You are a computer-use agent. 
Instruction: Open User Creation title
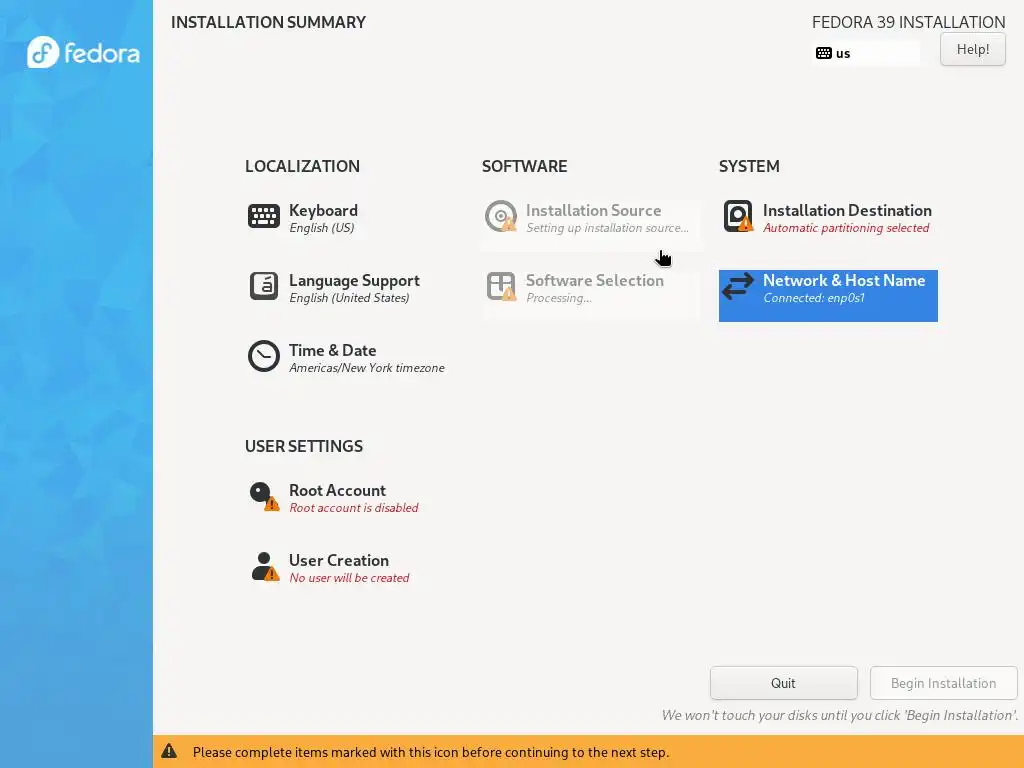point(338,560)
